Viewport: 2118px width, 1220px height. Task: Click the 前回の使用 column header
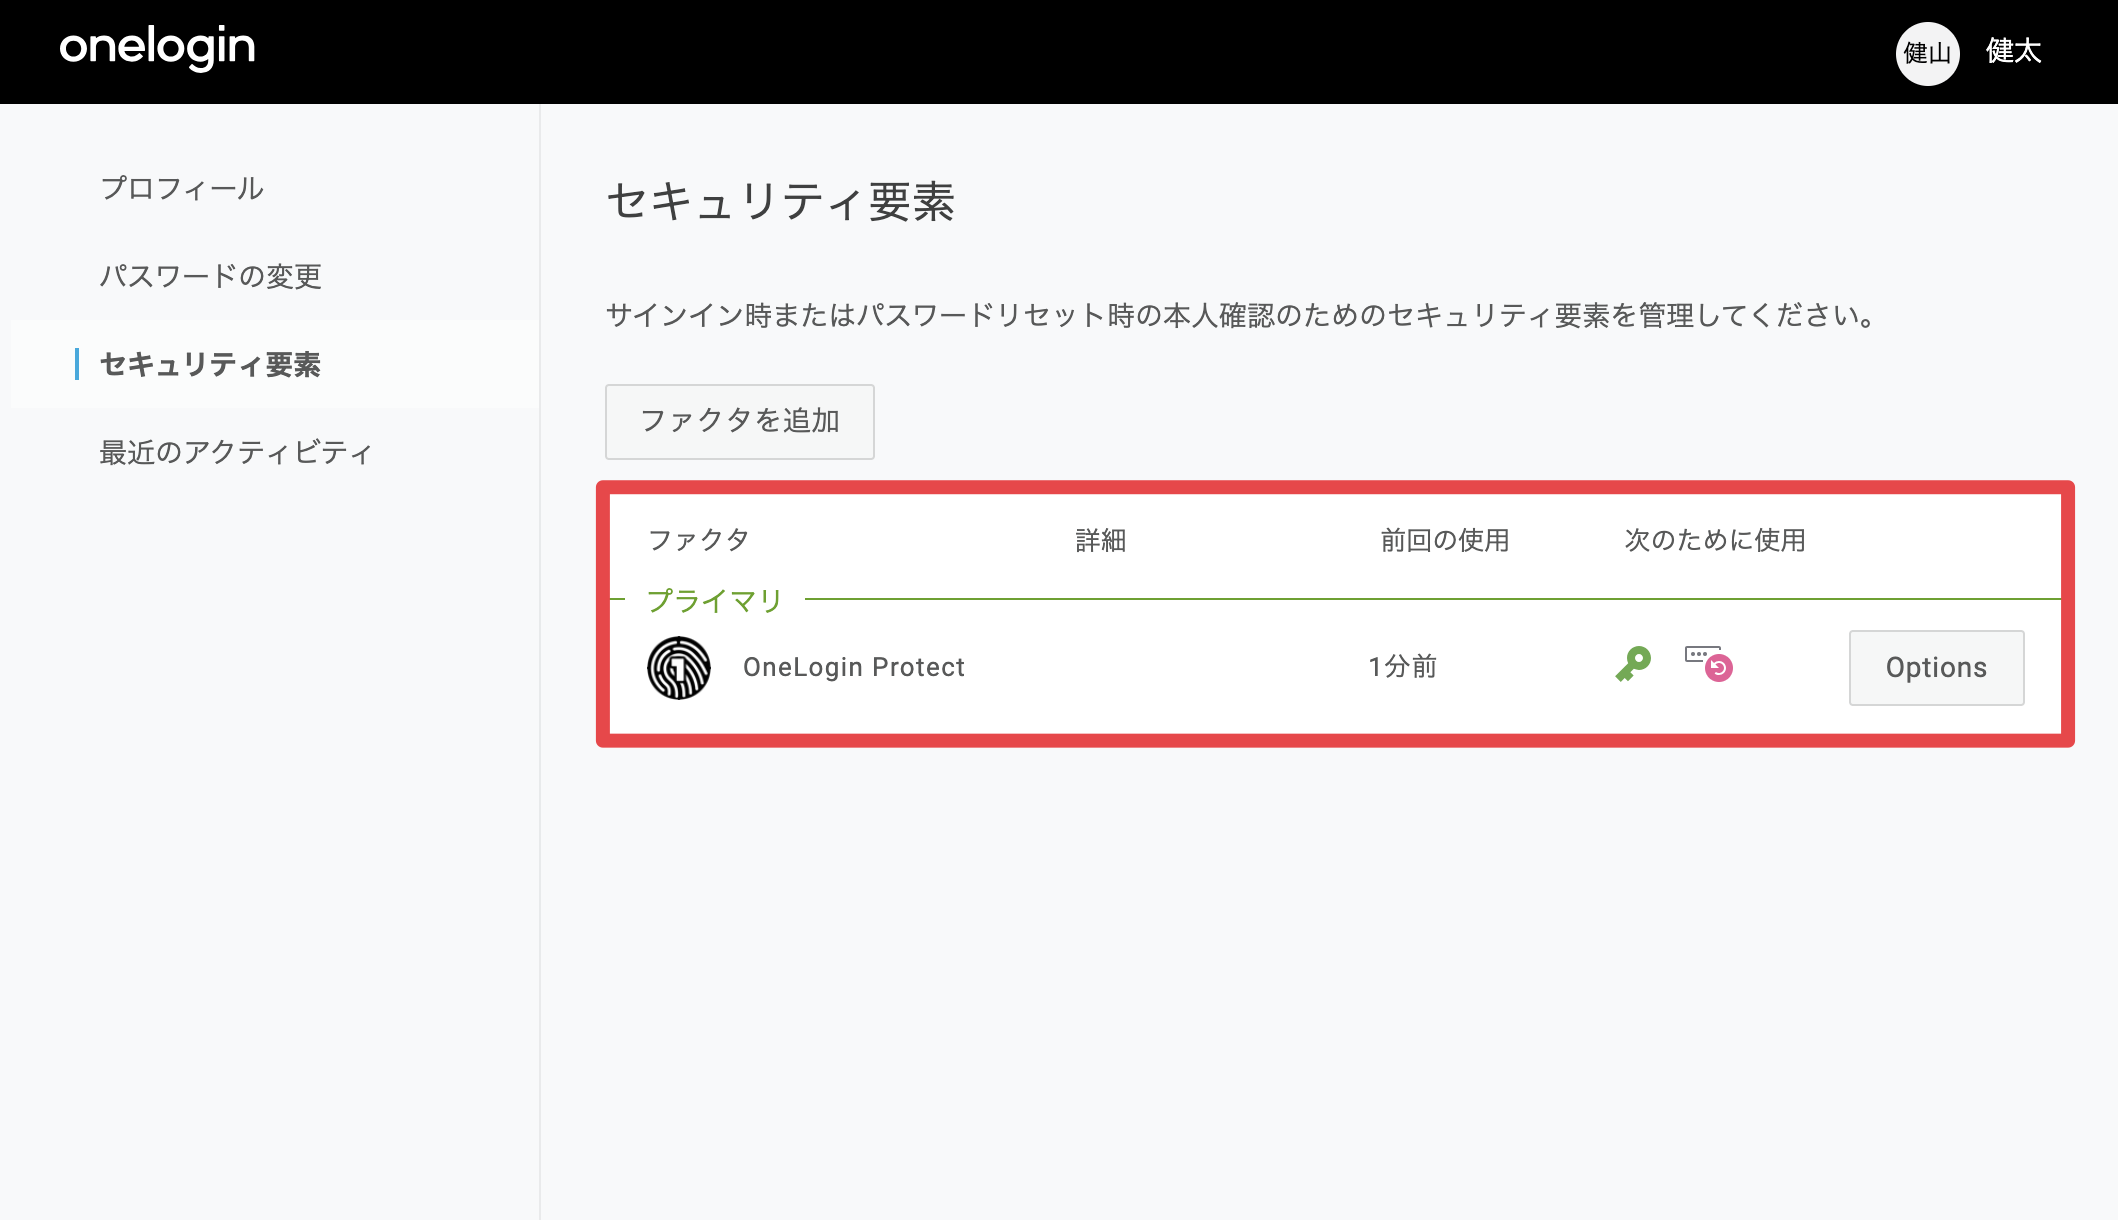point(1445,540)
